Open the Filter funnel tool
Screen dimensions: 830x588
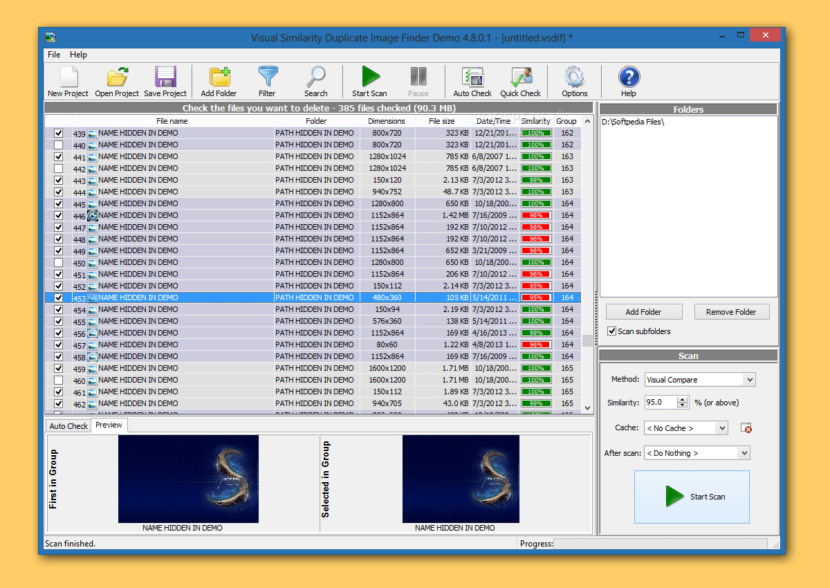click(x=267, y=80)
